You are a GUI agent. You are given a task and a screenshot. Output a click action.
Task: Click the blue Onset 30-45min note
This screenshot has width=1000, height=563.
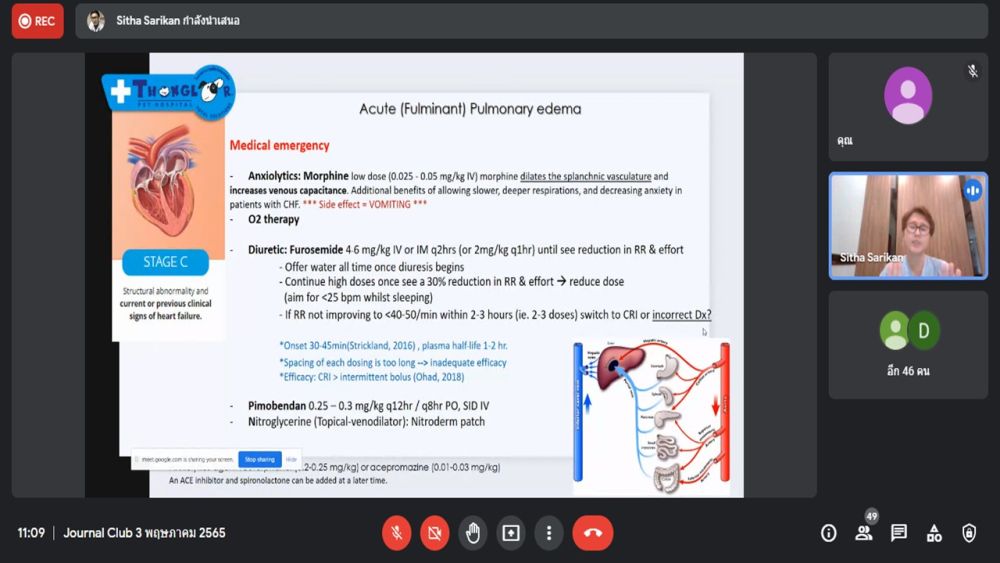[393, 346]
